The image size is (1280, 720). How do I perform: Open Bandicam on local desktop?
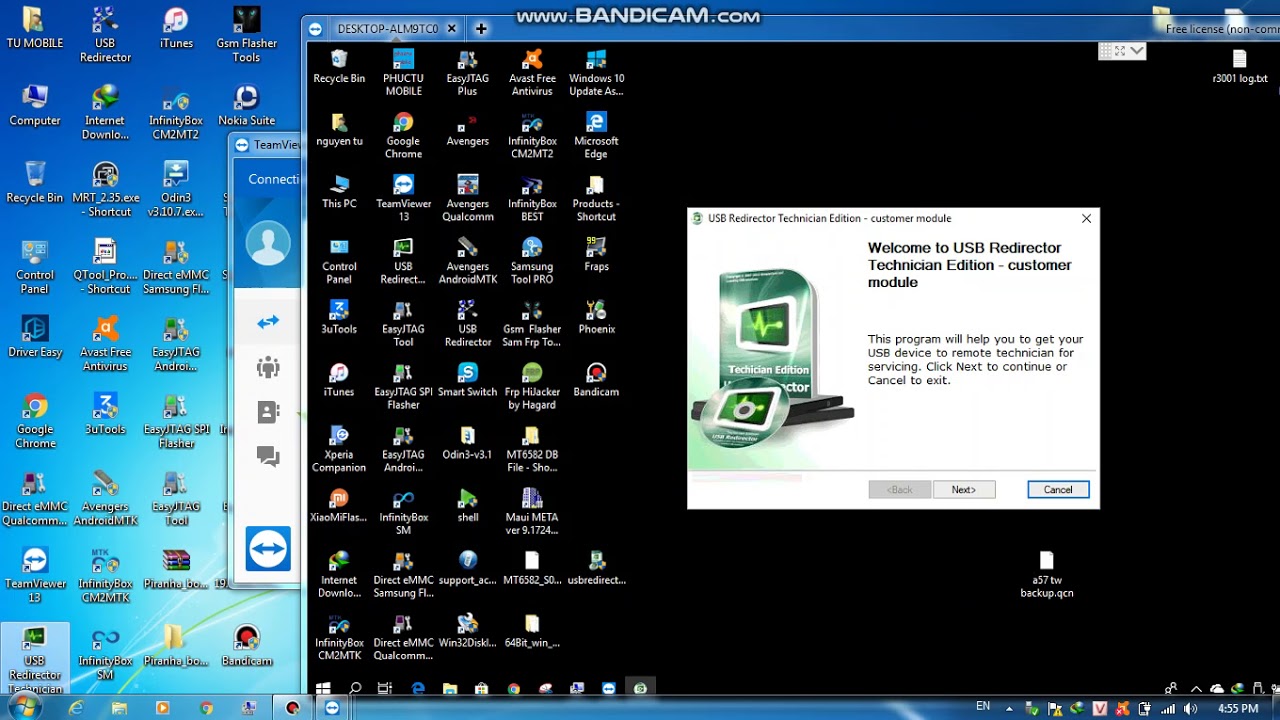click(x=246, y=646)
